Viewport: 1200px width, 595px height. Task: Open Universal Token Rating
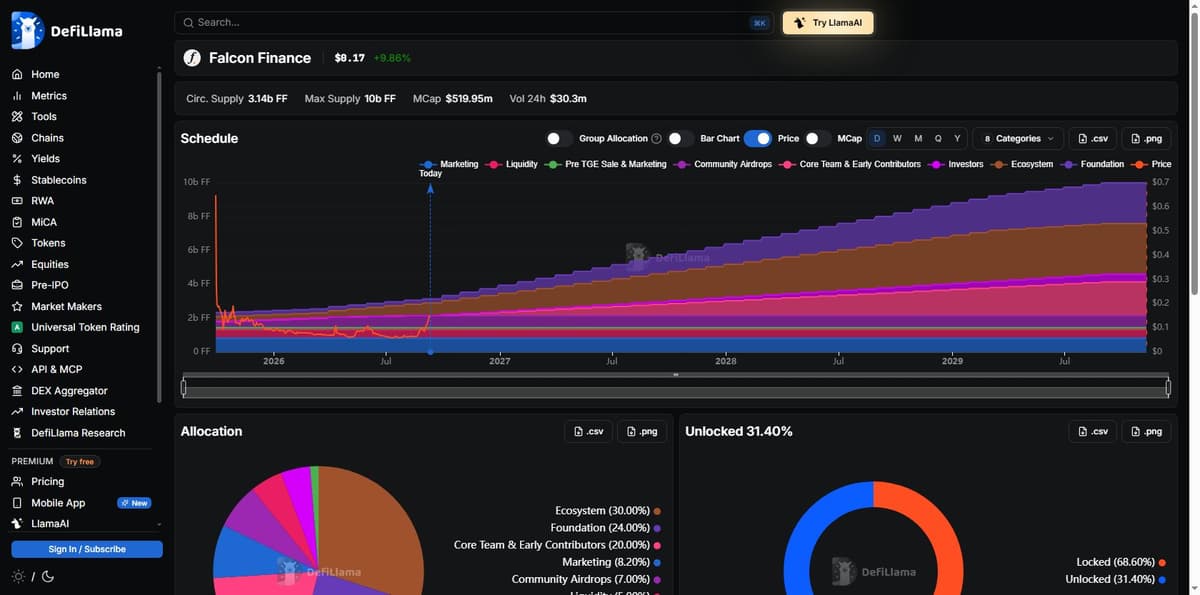[85, 327]
